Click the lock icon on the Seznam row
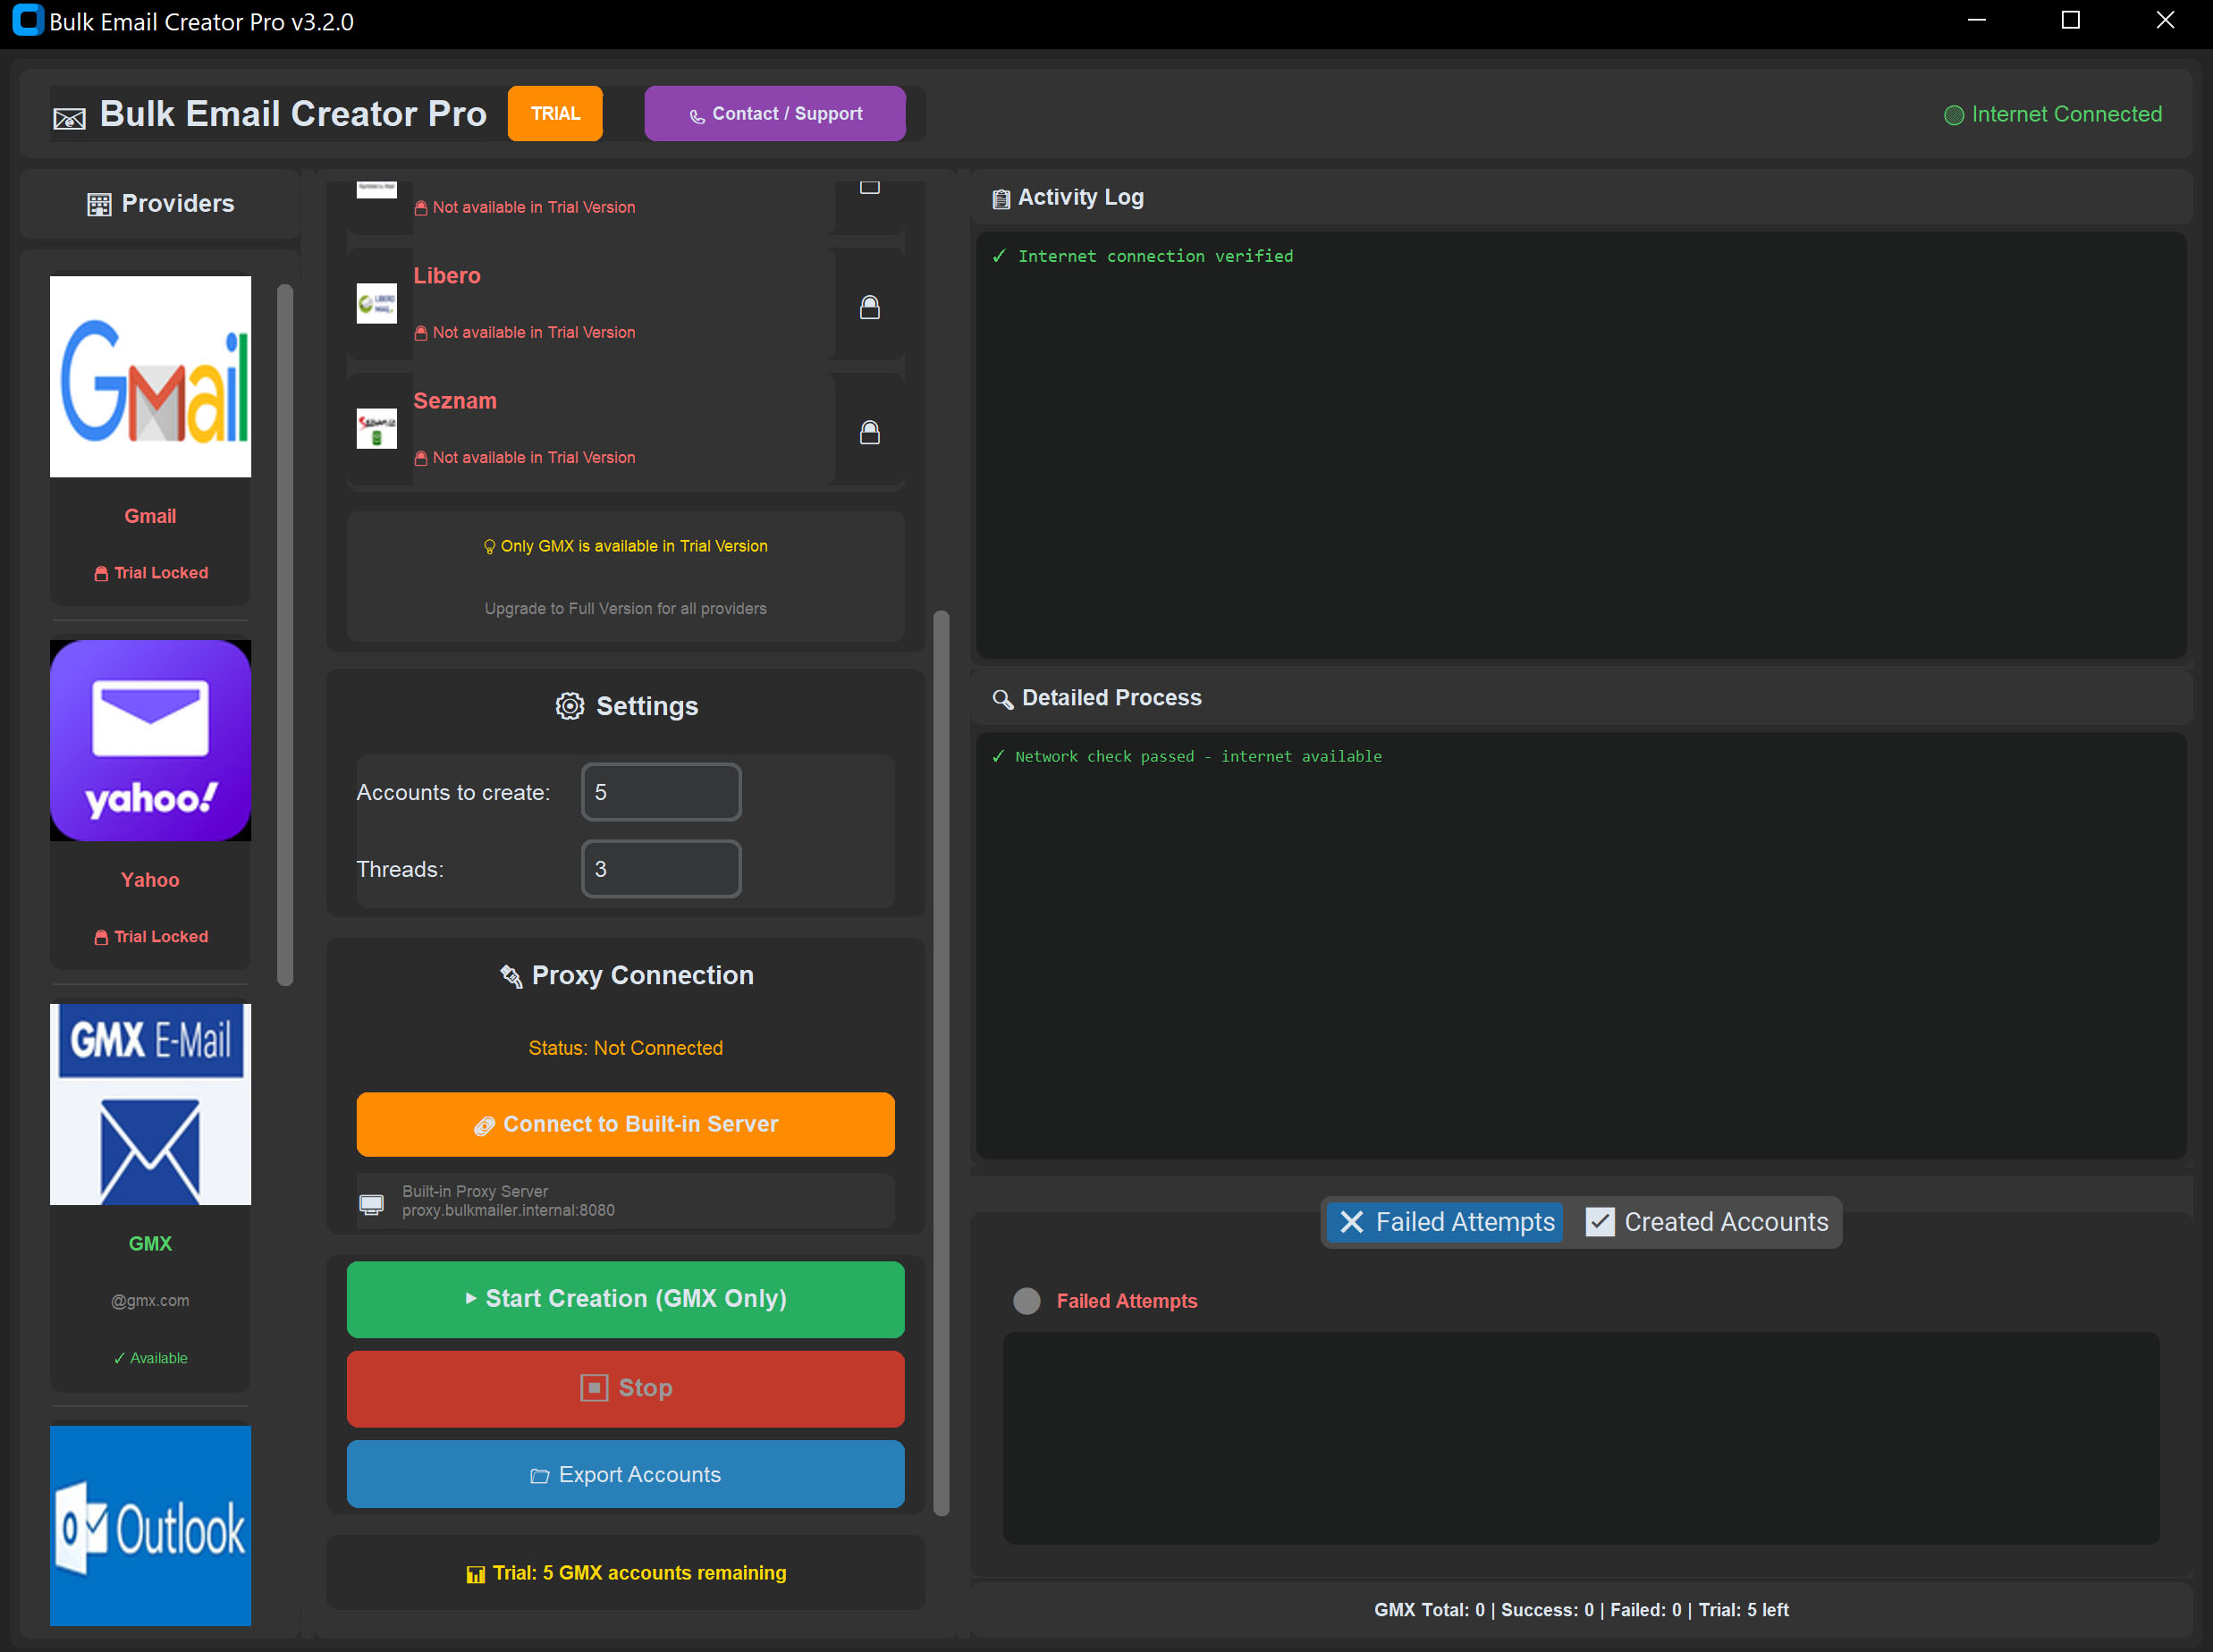 click(x=870, y=432)
